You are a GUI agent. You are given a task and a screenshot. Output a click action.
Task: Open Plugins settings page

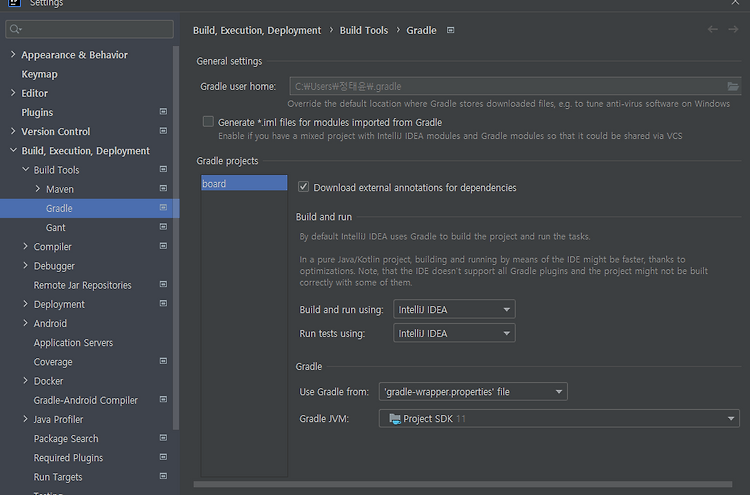click(x=37, y=112)
